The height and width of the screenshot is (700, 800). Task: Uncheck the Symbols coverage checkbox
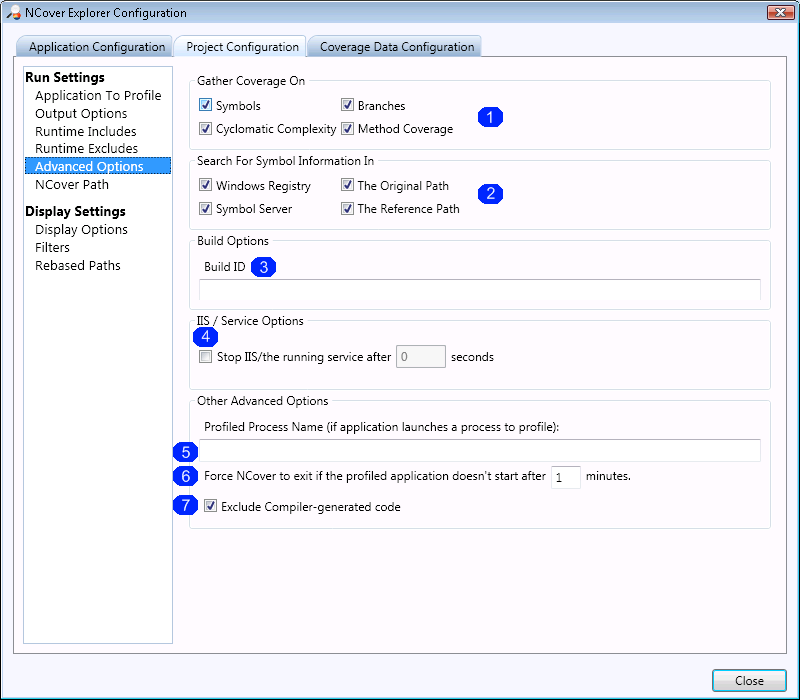(x=205, y=105)
